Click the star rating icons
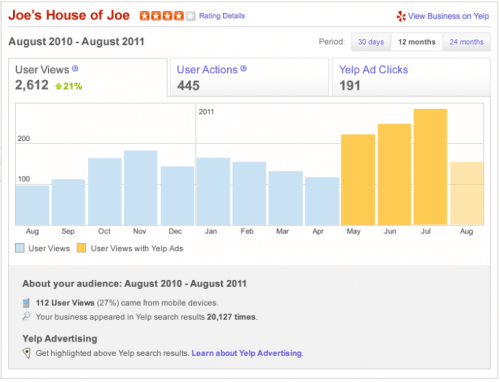Image resolution: width=500 pixels, height=382 pixels. [x=167, y=16]
